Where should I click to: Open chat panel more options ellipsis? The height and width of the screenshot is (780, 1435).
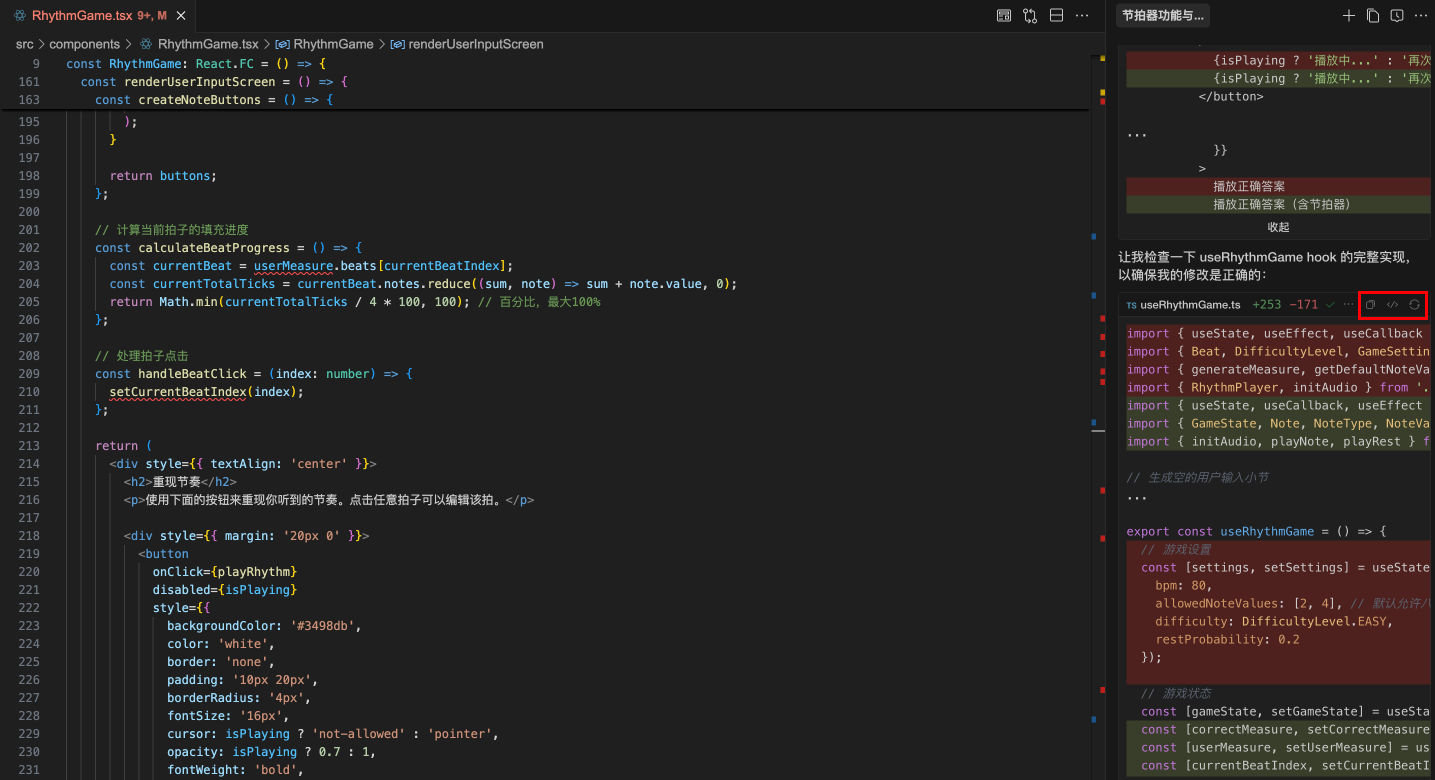tap(1421, 16)
